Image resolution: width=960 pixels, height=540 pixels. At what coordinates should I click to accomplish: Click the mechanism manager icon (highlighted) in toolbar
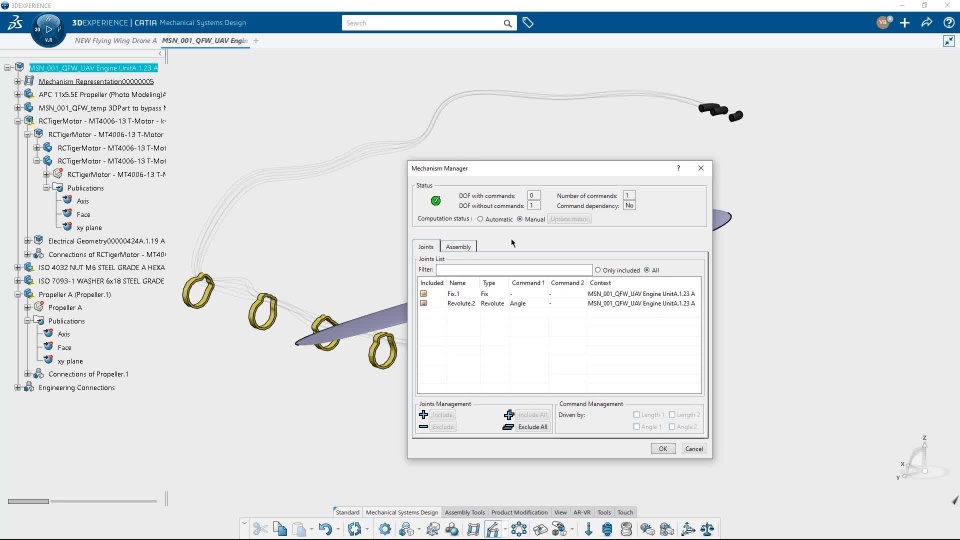point(493,529)
